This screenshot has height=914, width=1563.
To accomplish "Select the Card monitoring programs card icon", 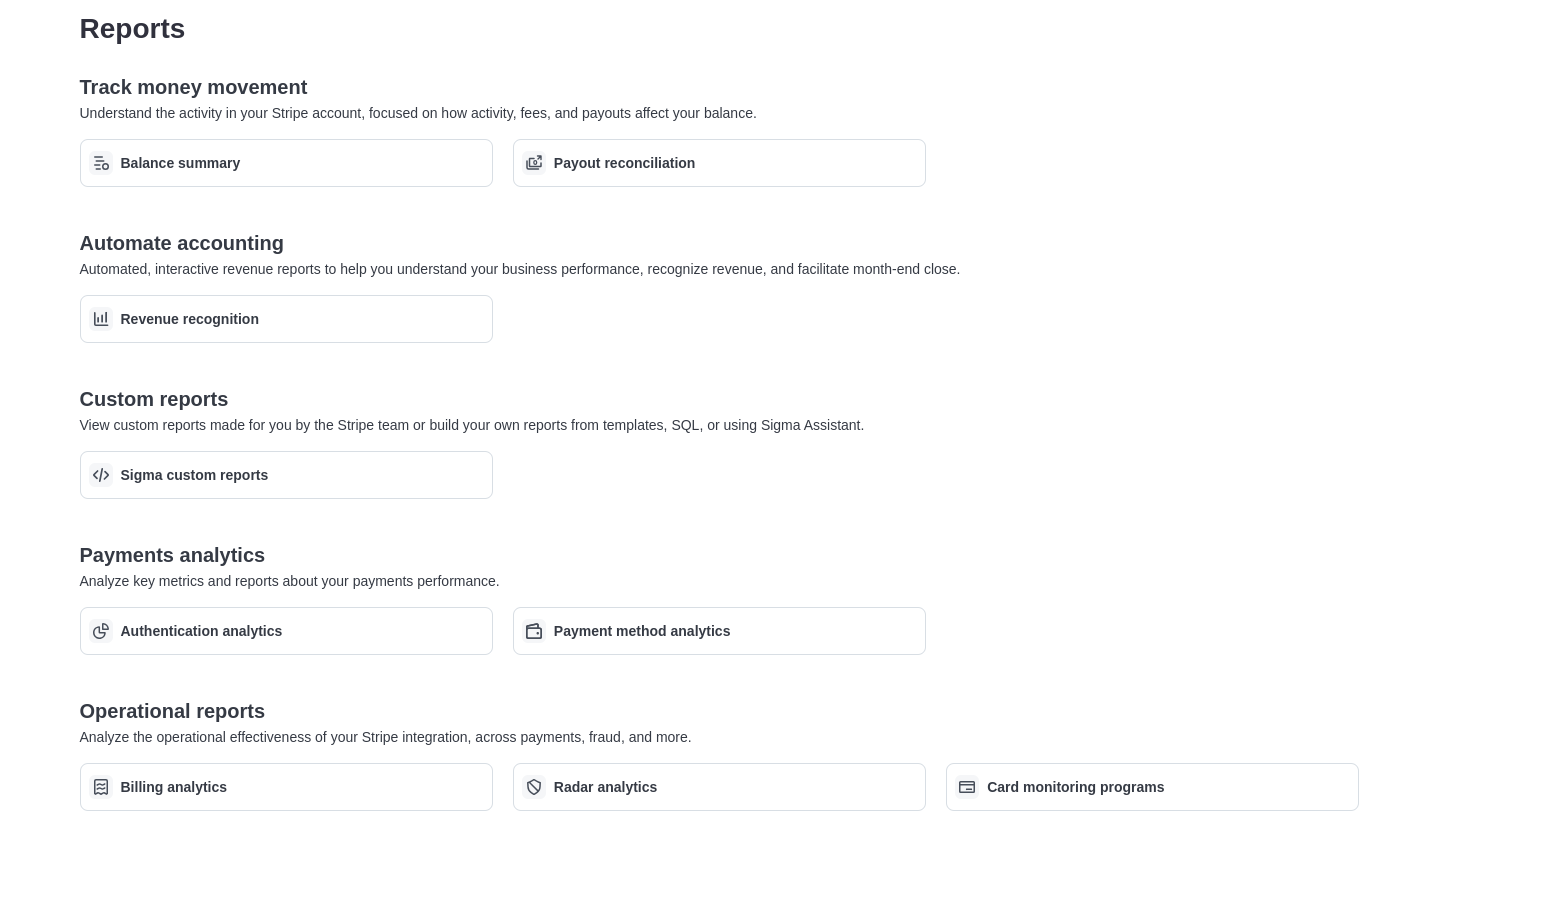I will (967, 786).
